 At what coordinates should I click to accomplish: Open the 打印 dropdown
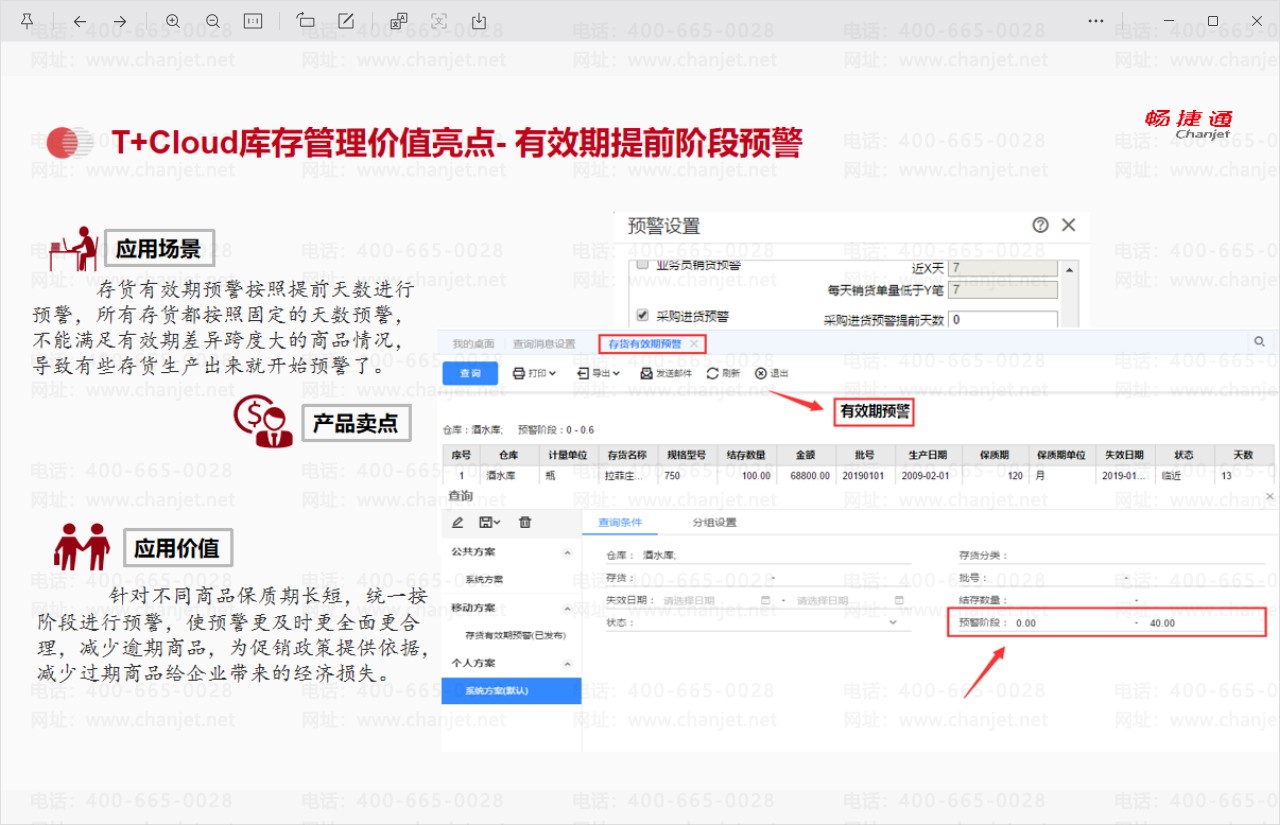coord(535,373)
